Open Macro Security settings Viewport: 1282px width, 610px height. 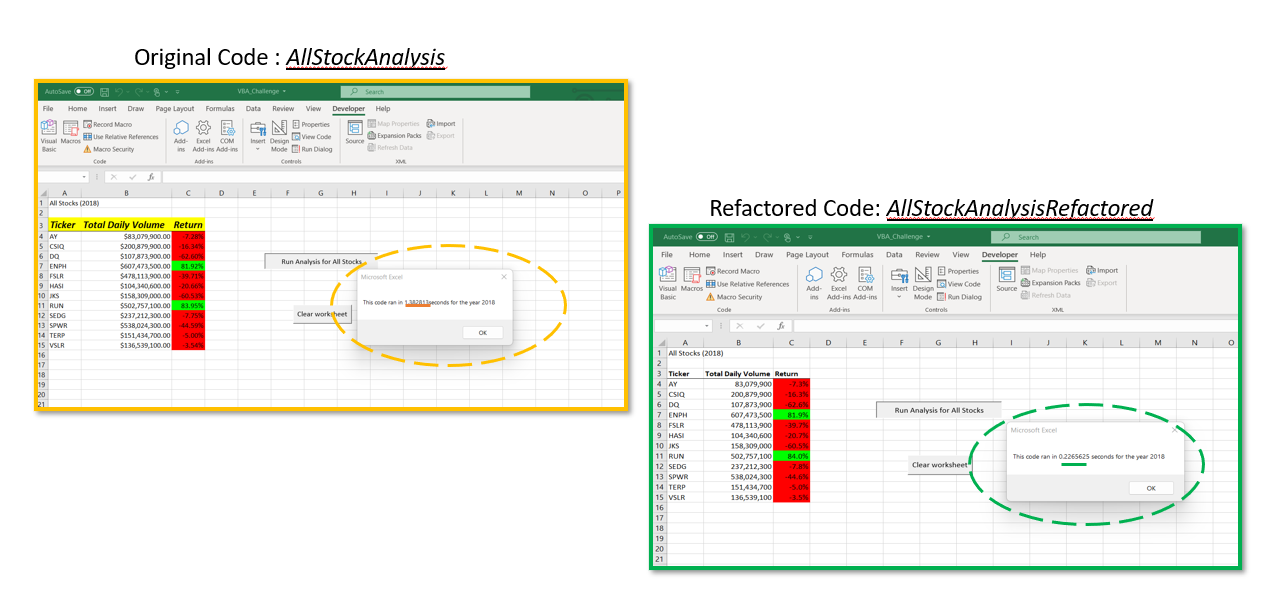click(114, 149)
